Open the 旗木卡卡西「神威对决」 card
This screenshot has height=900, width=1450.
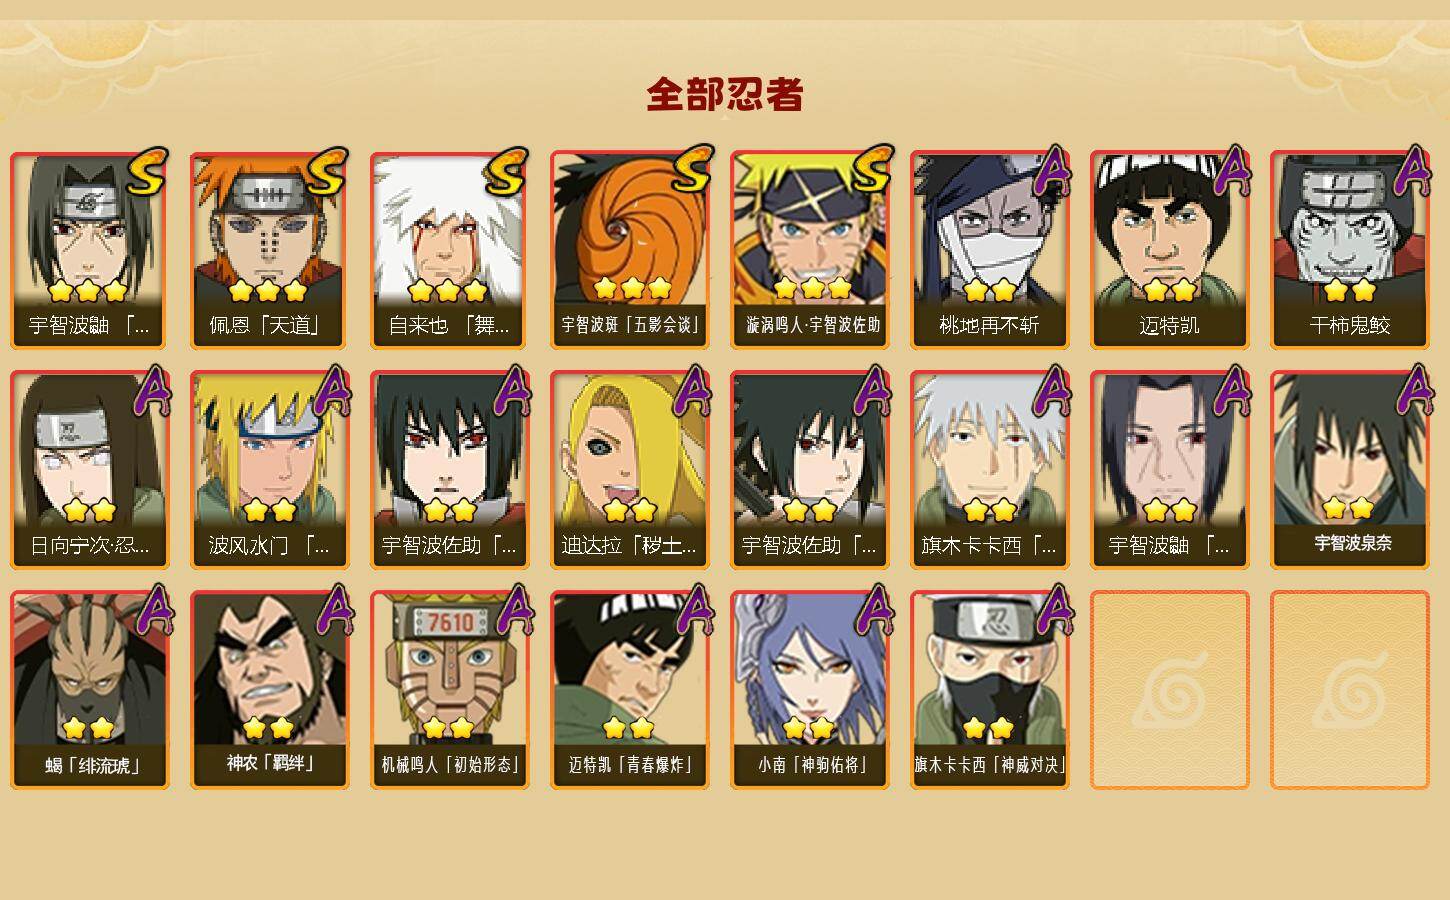pos(989,690)
